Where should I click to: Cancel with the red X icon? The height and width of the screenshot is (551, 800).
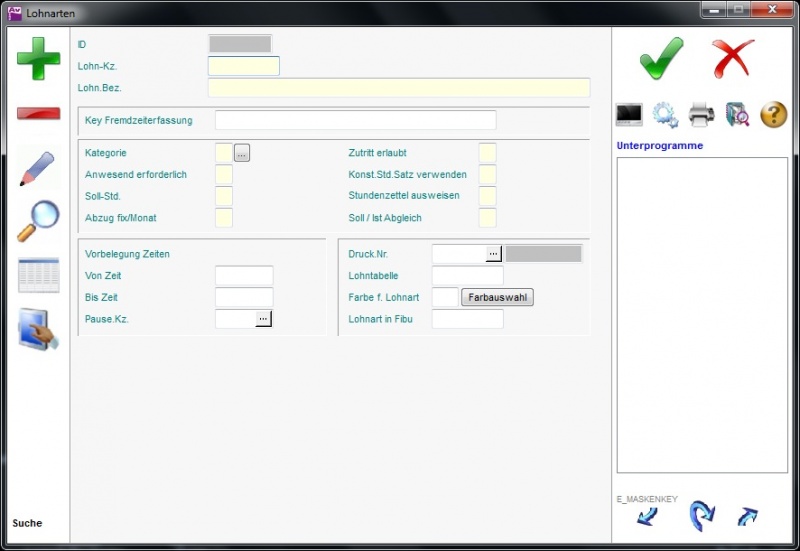[733, 59]
